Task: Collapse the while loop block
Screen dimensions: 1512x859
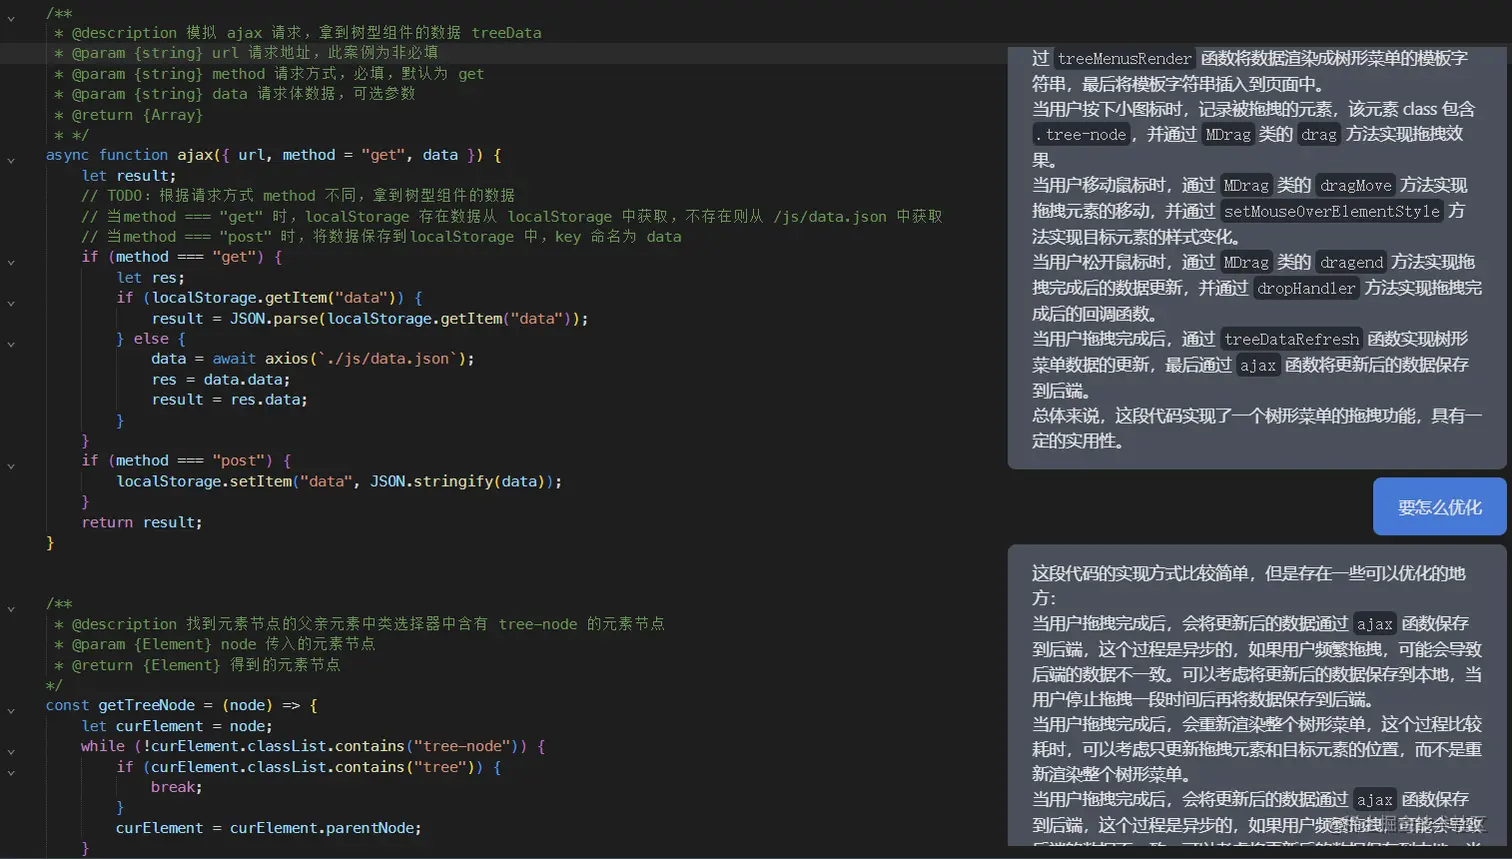Action: coord(11,752)
